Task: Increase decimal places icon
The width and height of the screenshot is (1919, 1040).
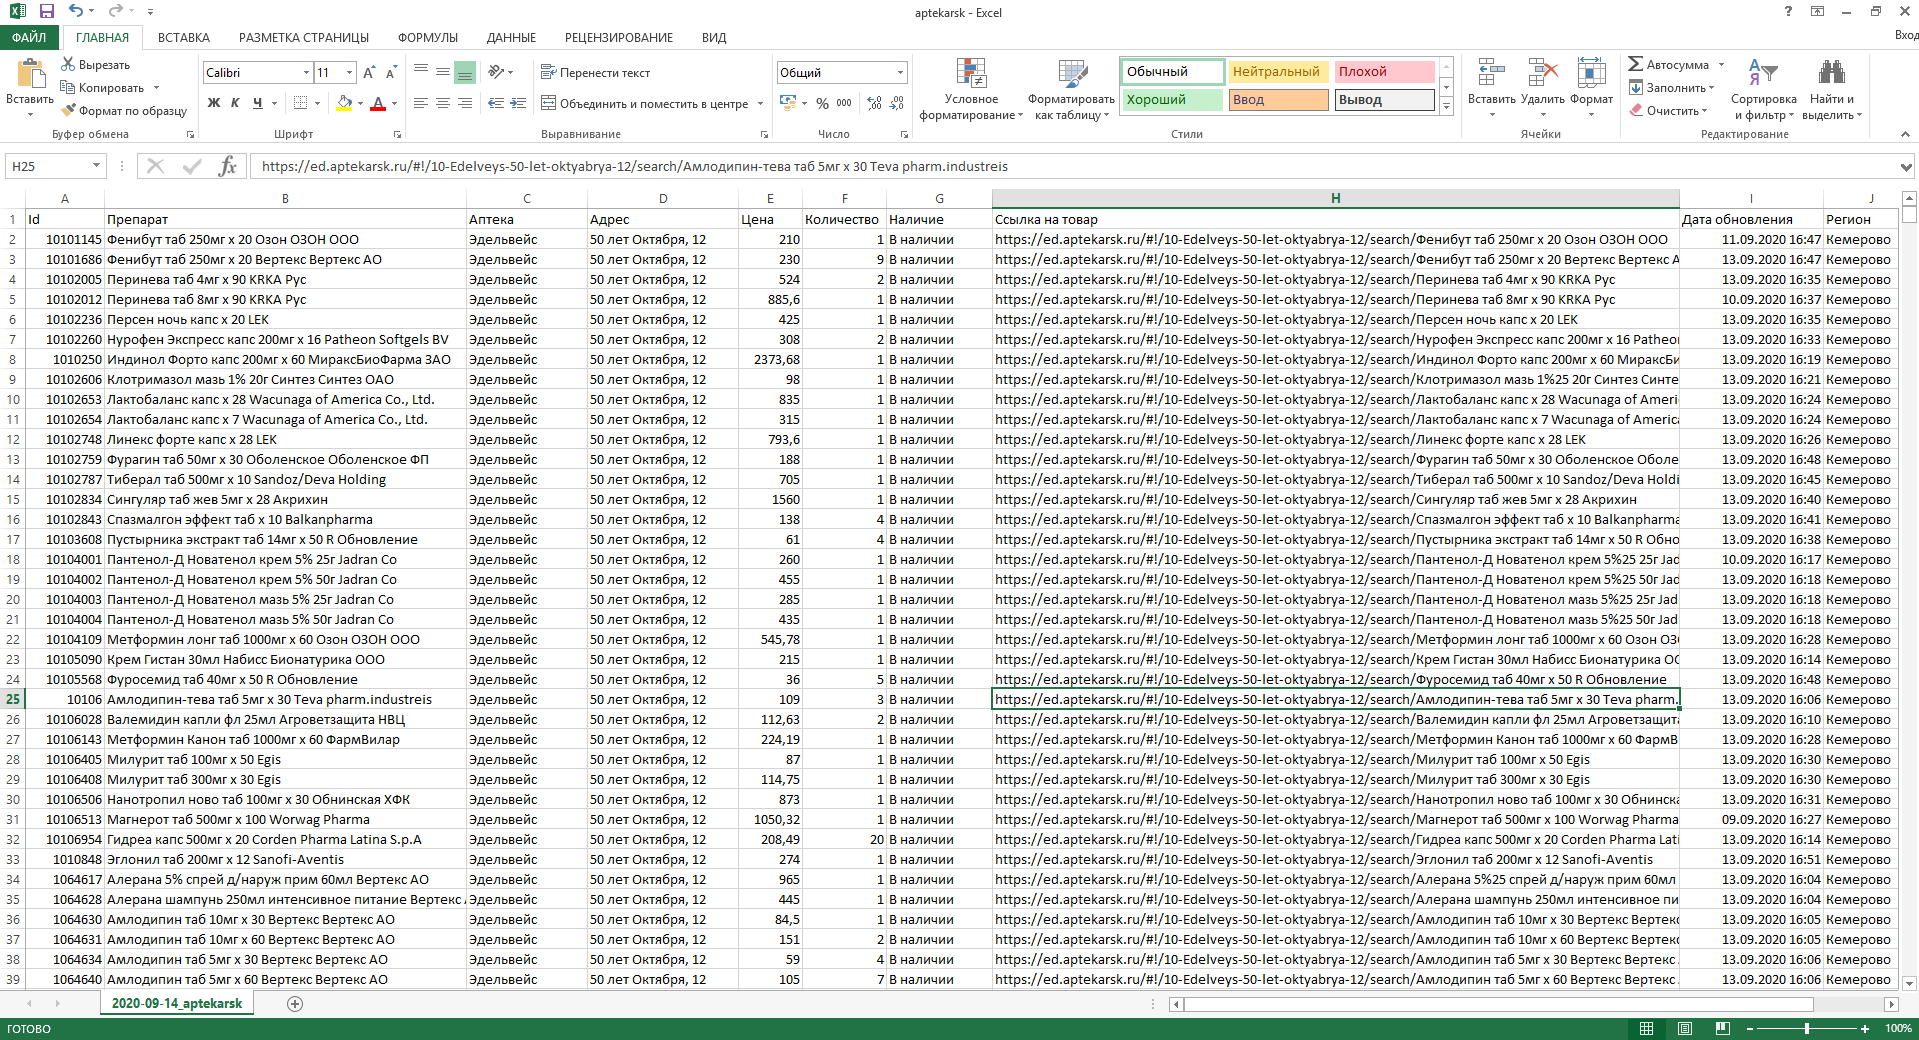Action: (x=875, y=103)
